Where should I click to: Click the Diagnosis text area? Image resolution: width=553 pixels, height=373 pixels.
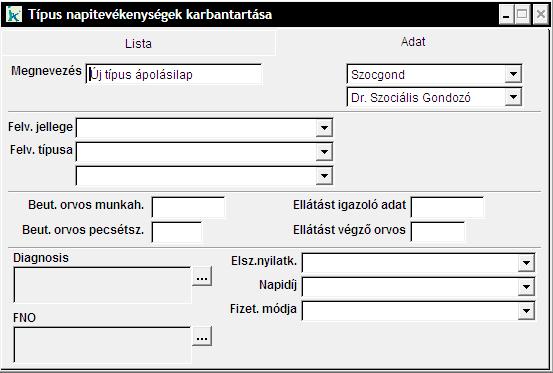click(102, 285)
